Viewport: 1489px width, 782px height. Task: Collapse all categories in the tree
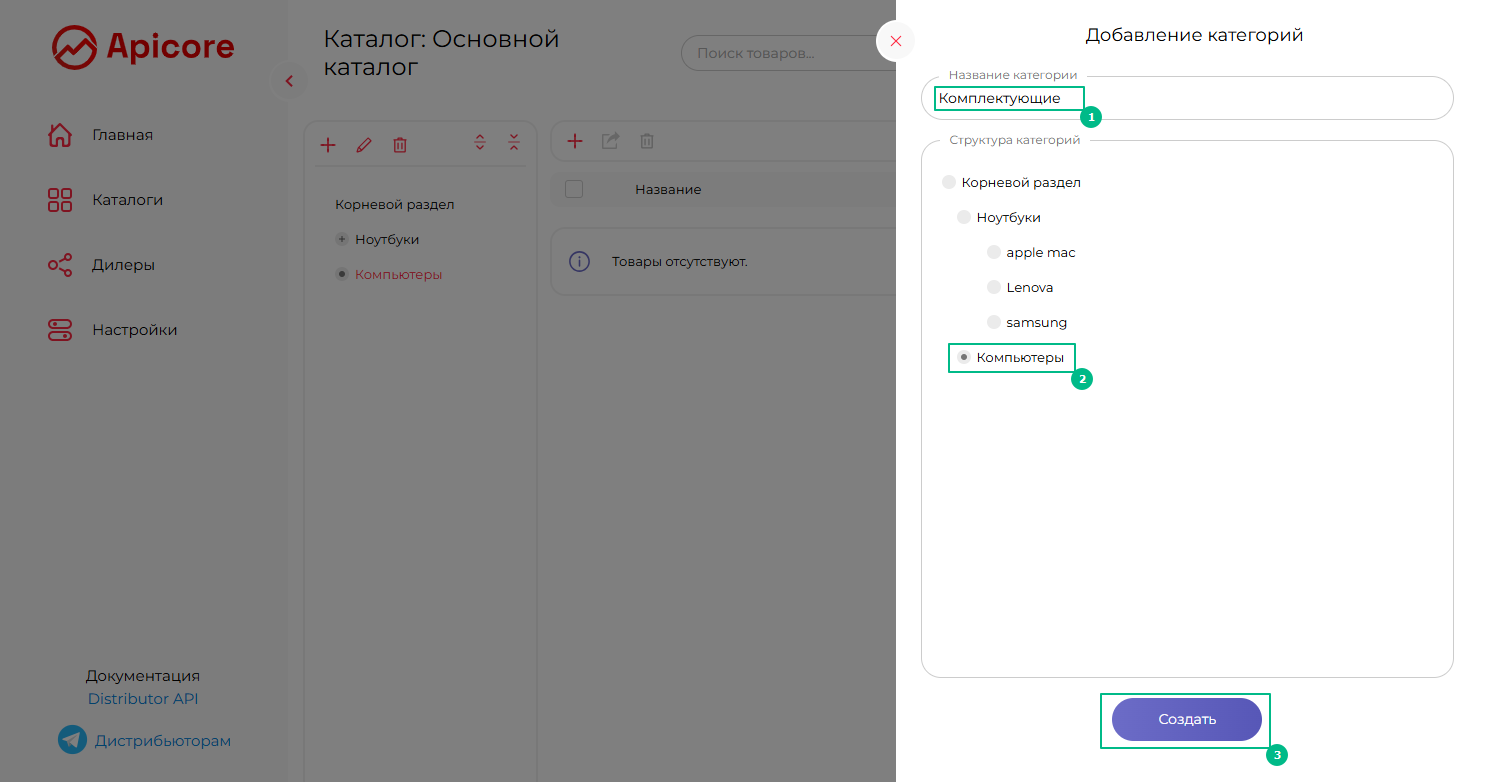tap(514, 142)
